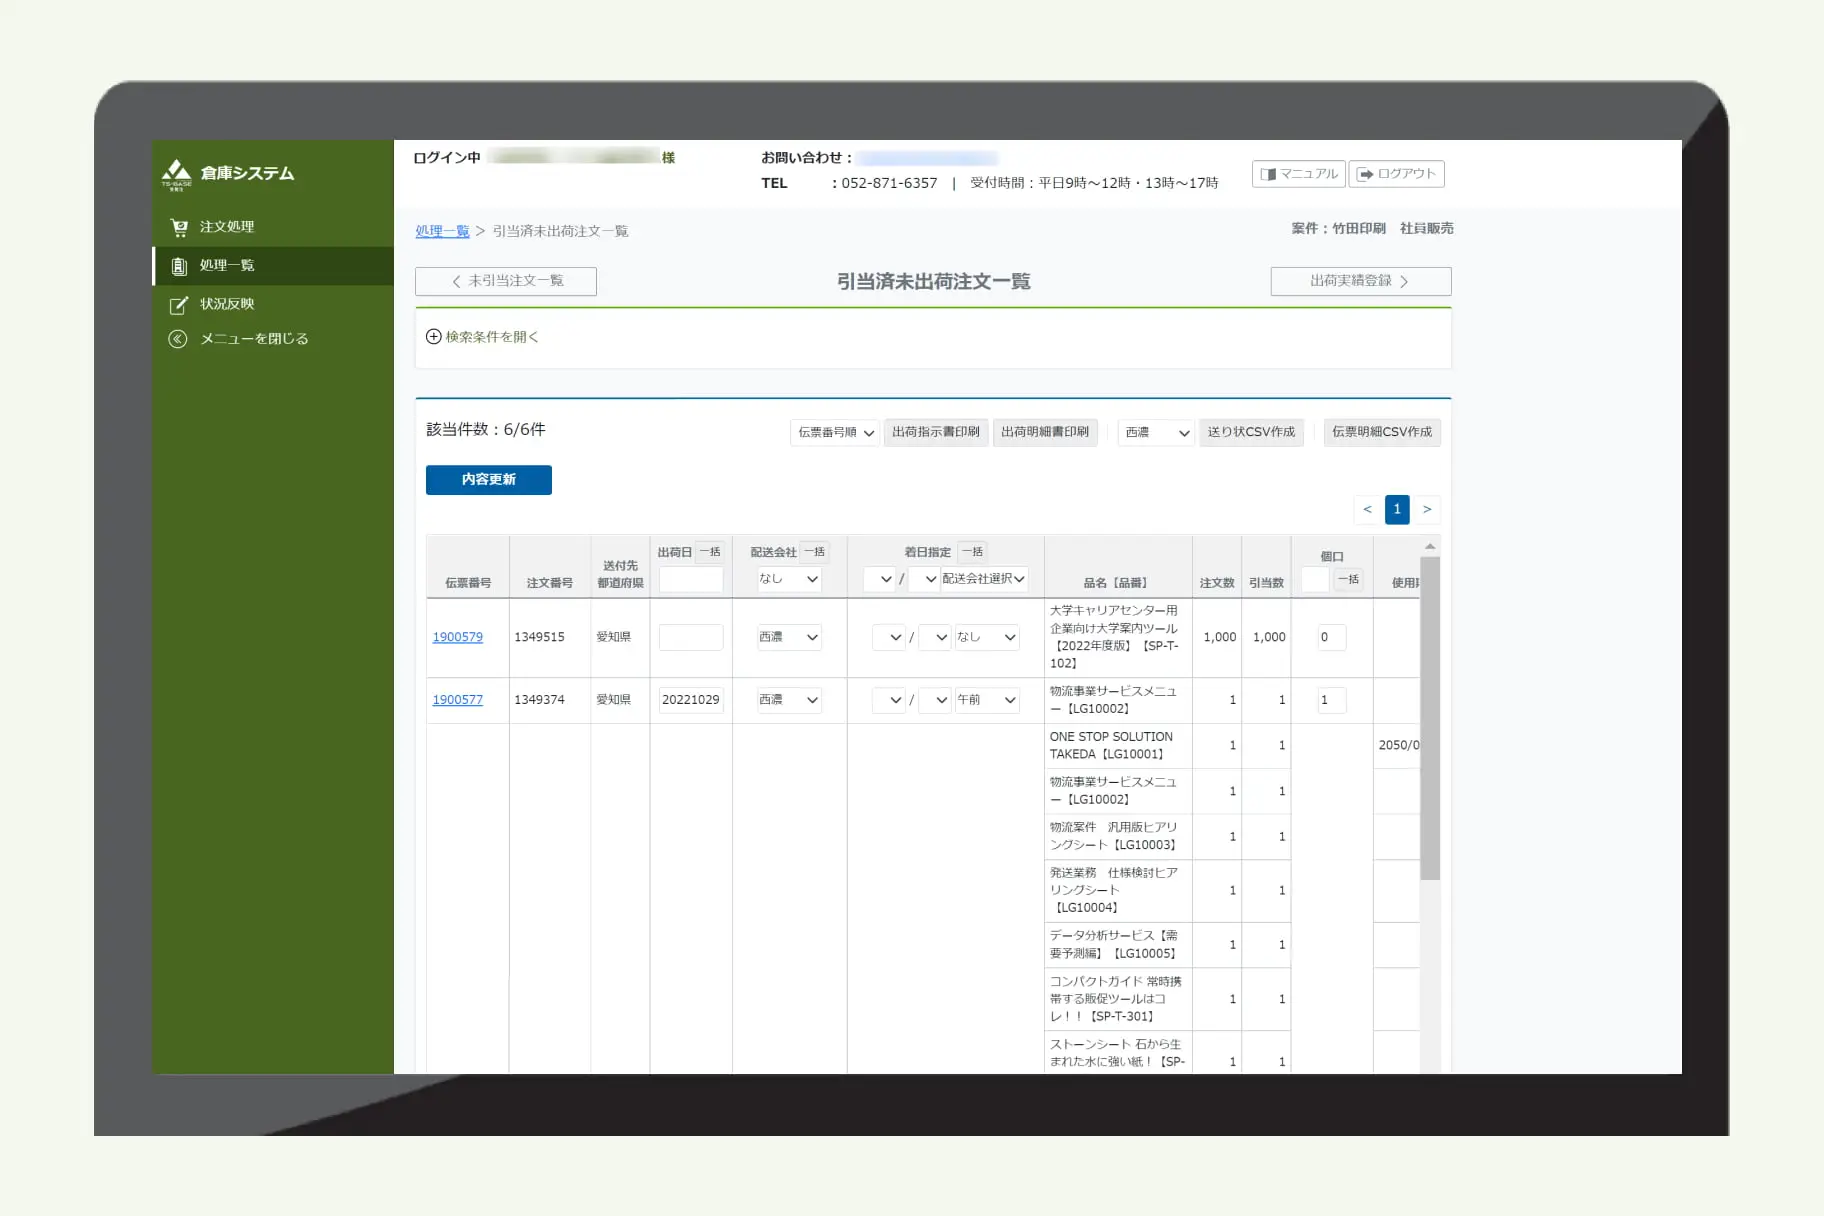Viewport: 1824px width, 1216px height.
Task: Click 送り状CSV作成 button
Action: click(1251, 432)
